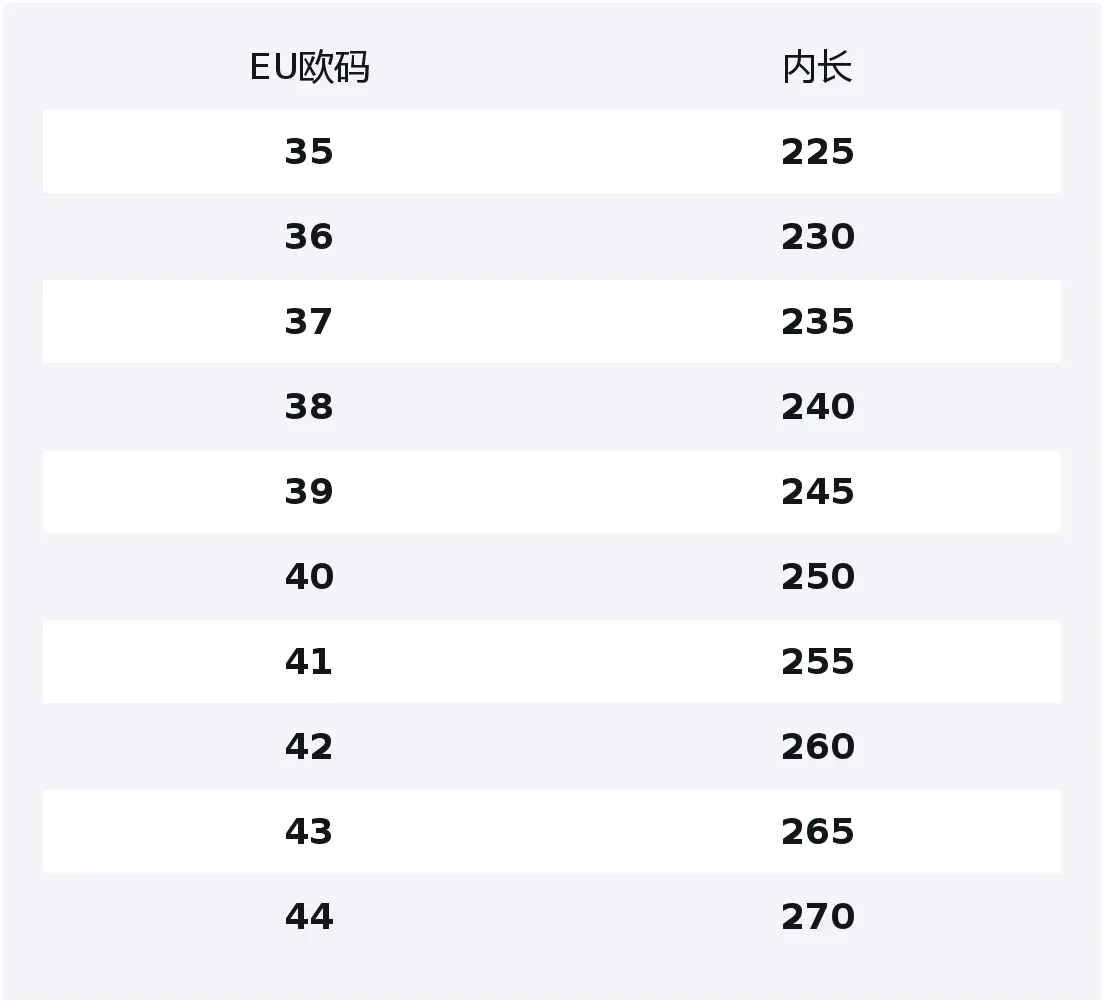This screenshot has width=1104, height=1003.
Task: Click the 245 inner length value
Action: [x=817, y=492]
